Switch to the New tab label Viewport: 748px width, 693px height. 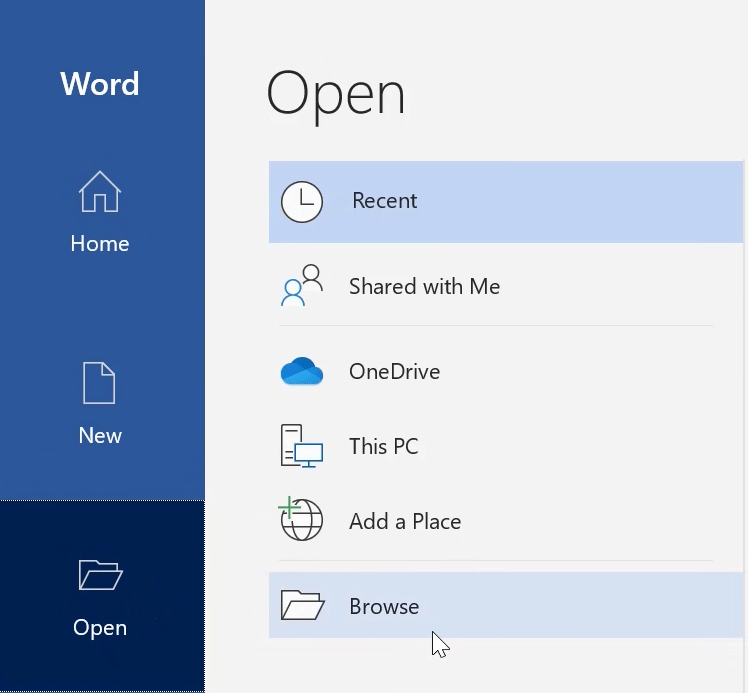click(x=100, y=436)
